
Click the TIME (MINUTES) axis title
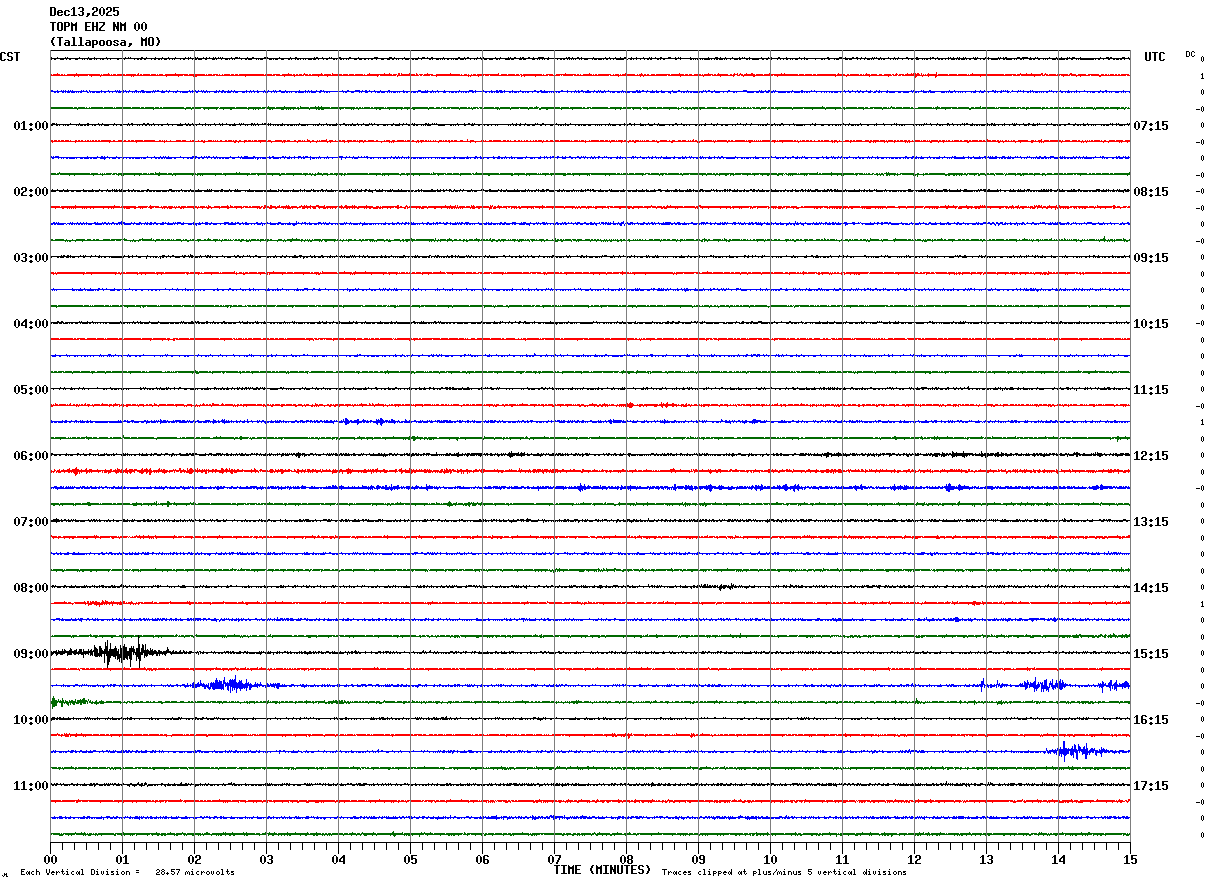[x=602, y=870]
